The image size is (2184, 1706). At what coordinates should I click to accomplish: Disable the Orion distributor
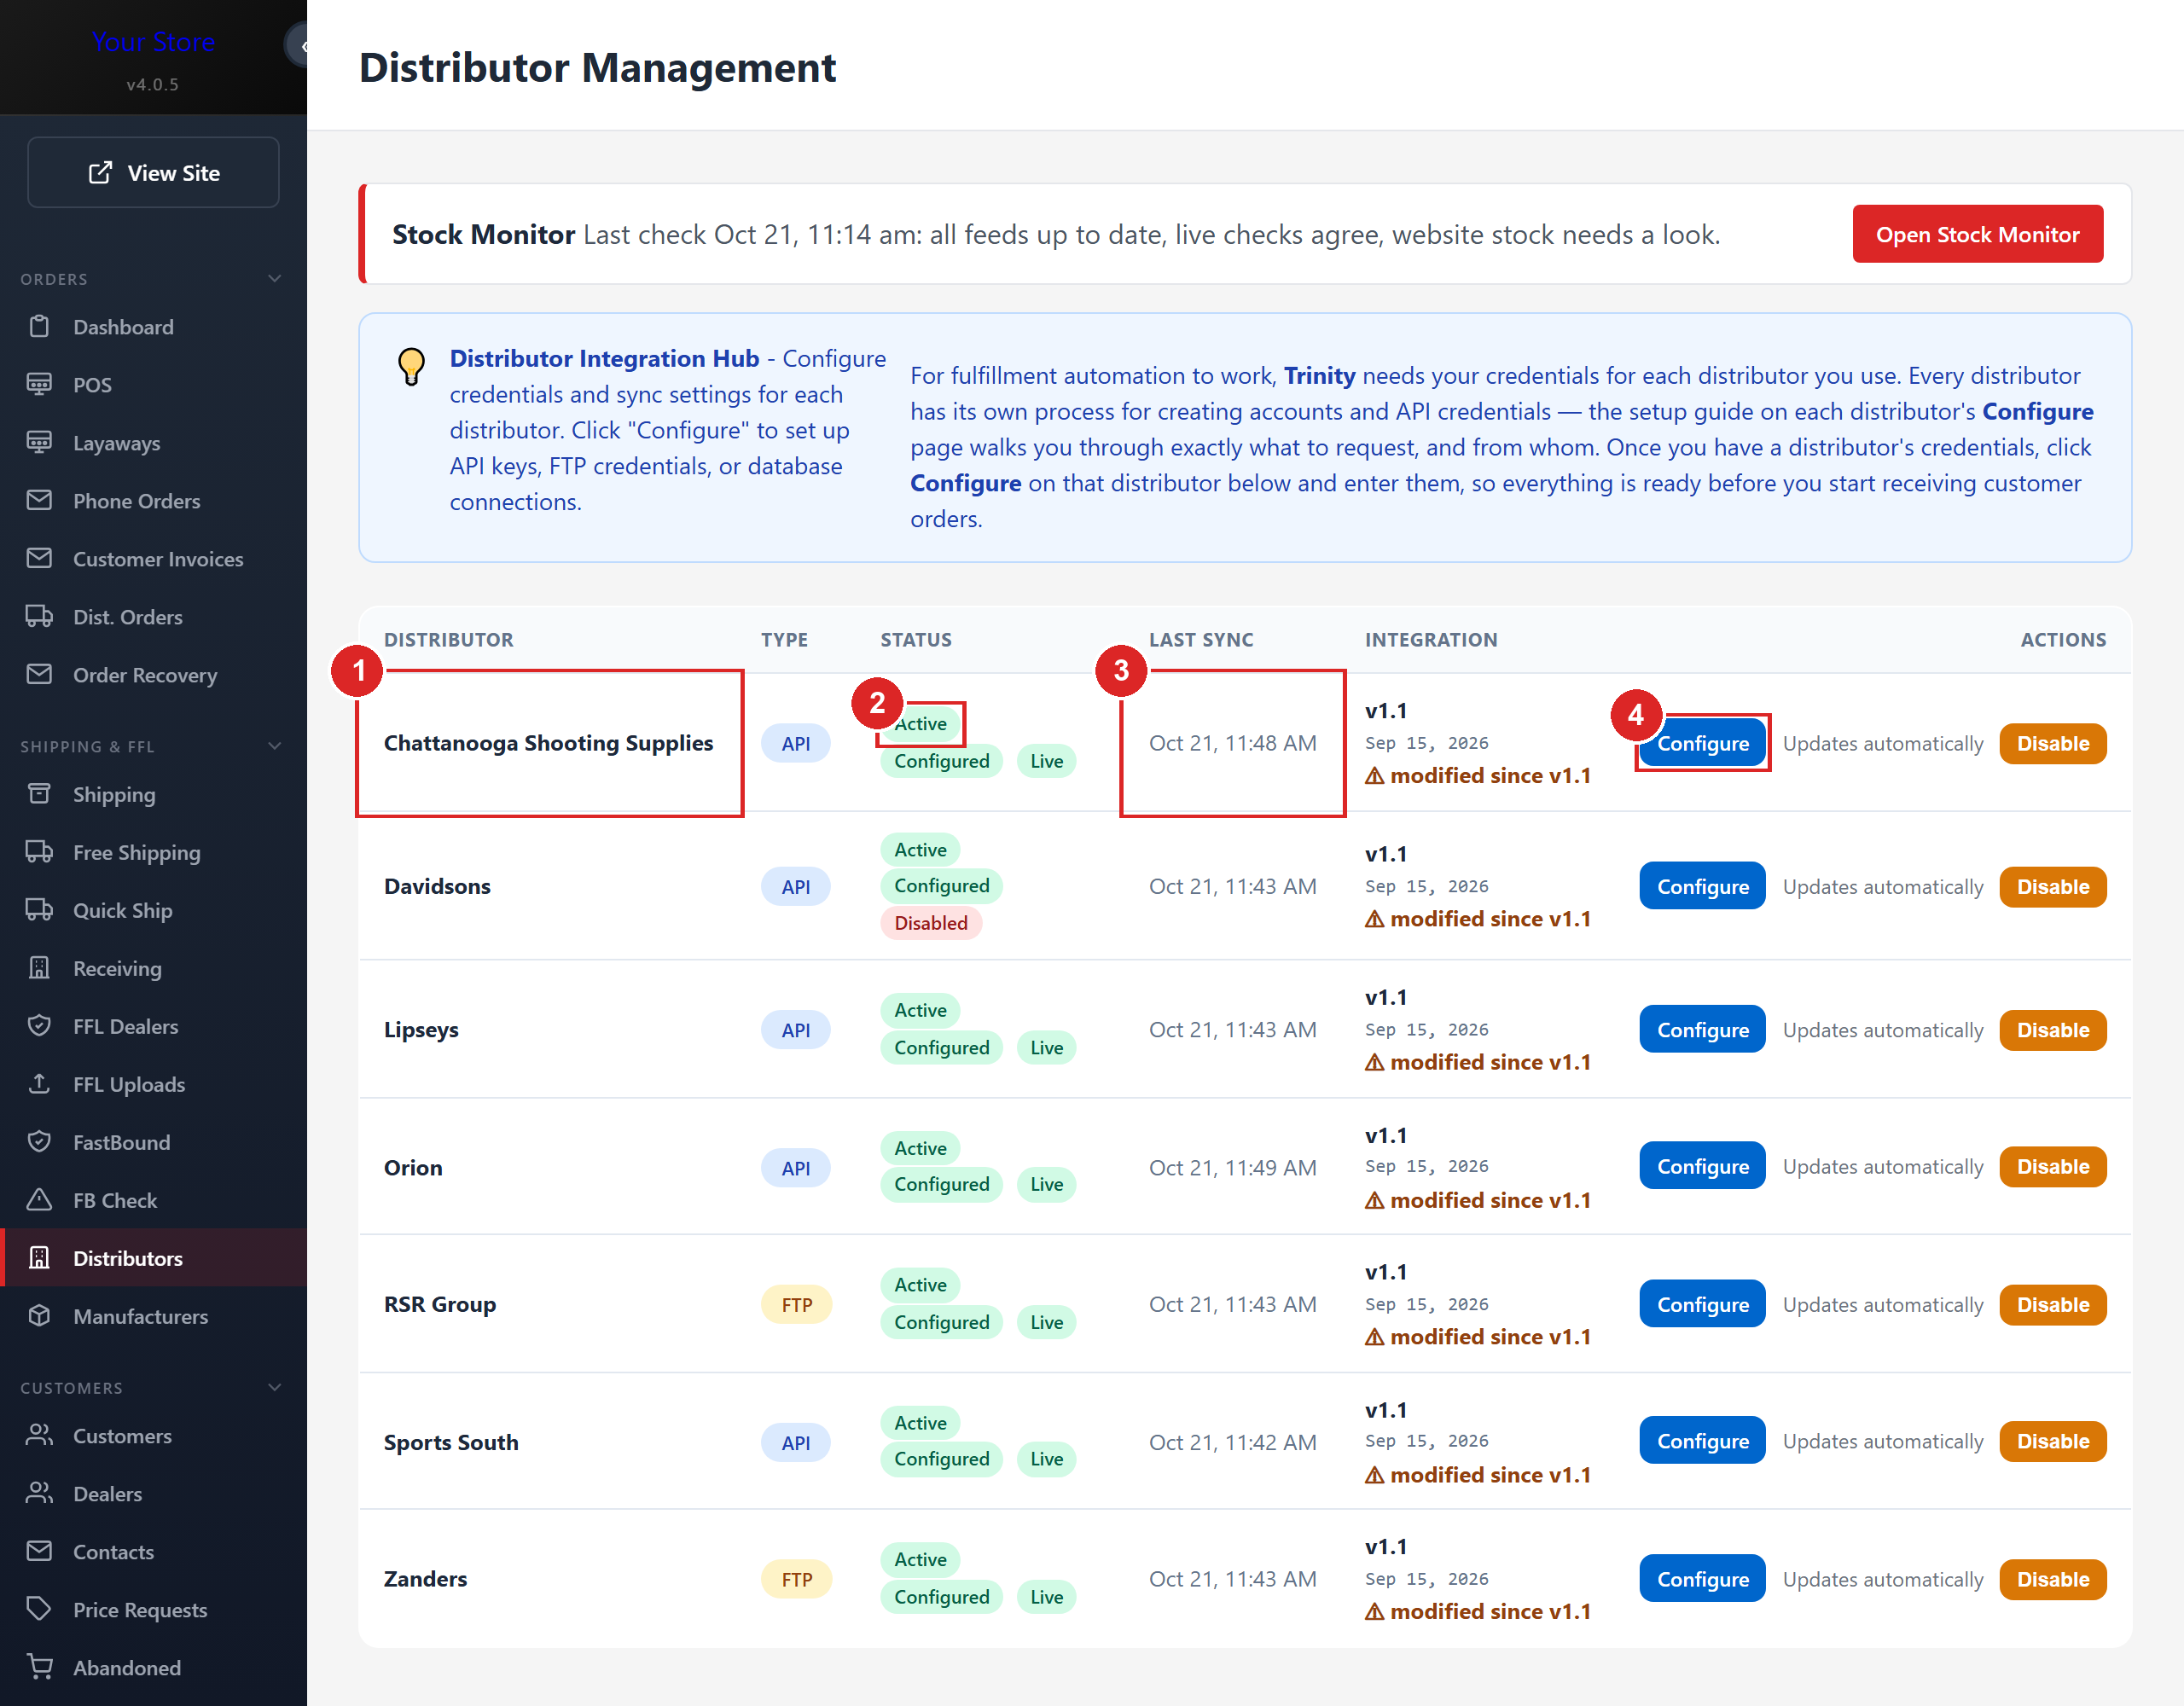[2052, 1168]
